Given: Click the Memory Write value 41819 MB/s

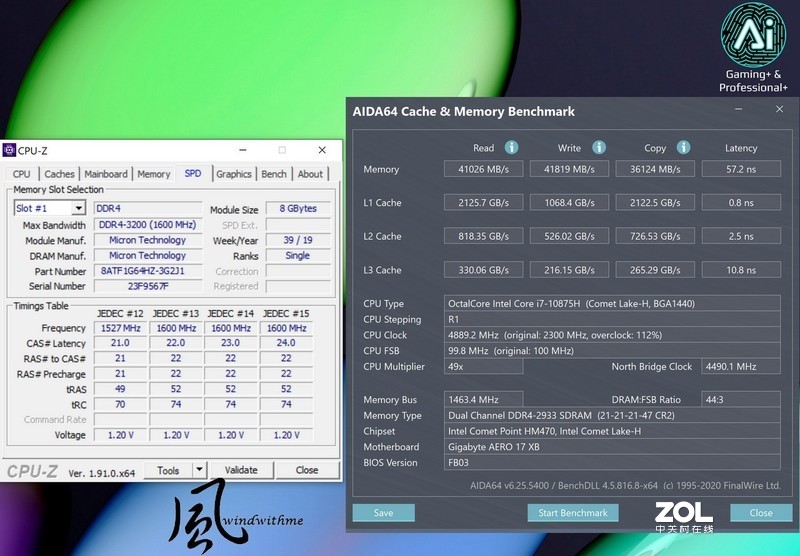Looking at the screenshot, I should point(569,169).
